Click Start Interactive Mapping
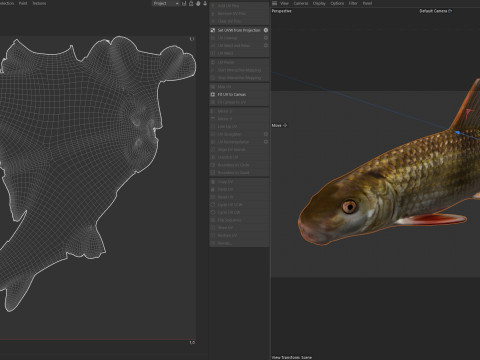Screen dimensions: 480x360 click(239, 70)
